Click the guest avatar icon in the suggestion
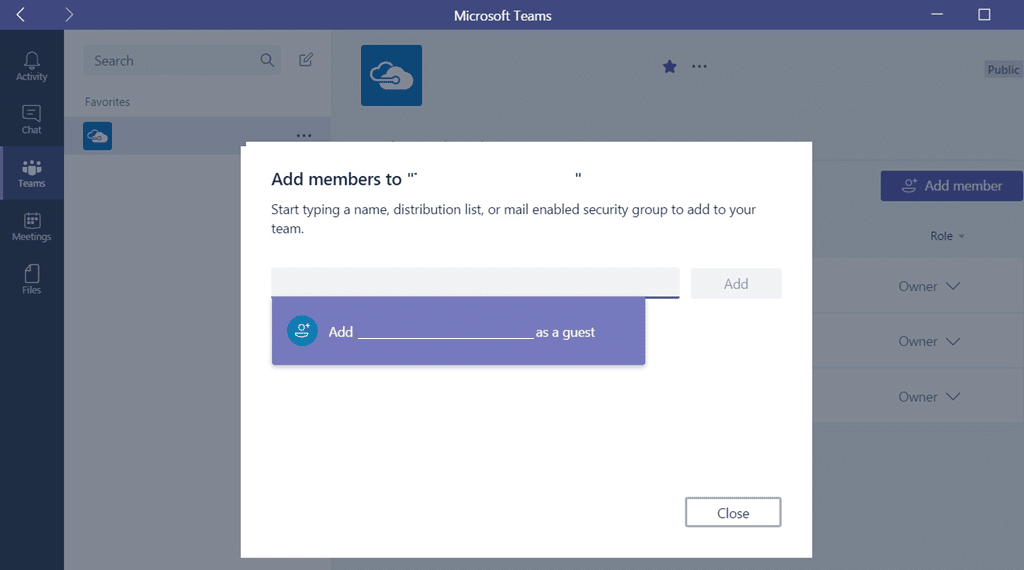 [x=302, y=331]
